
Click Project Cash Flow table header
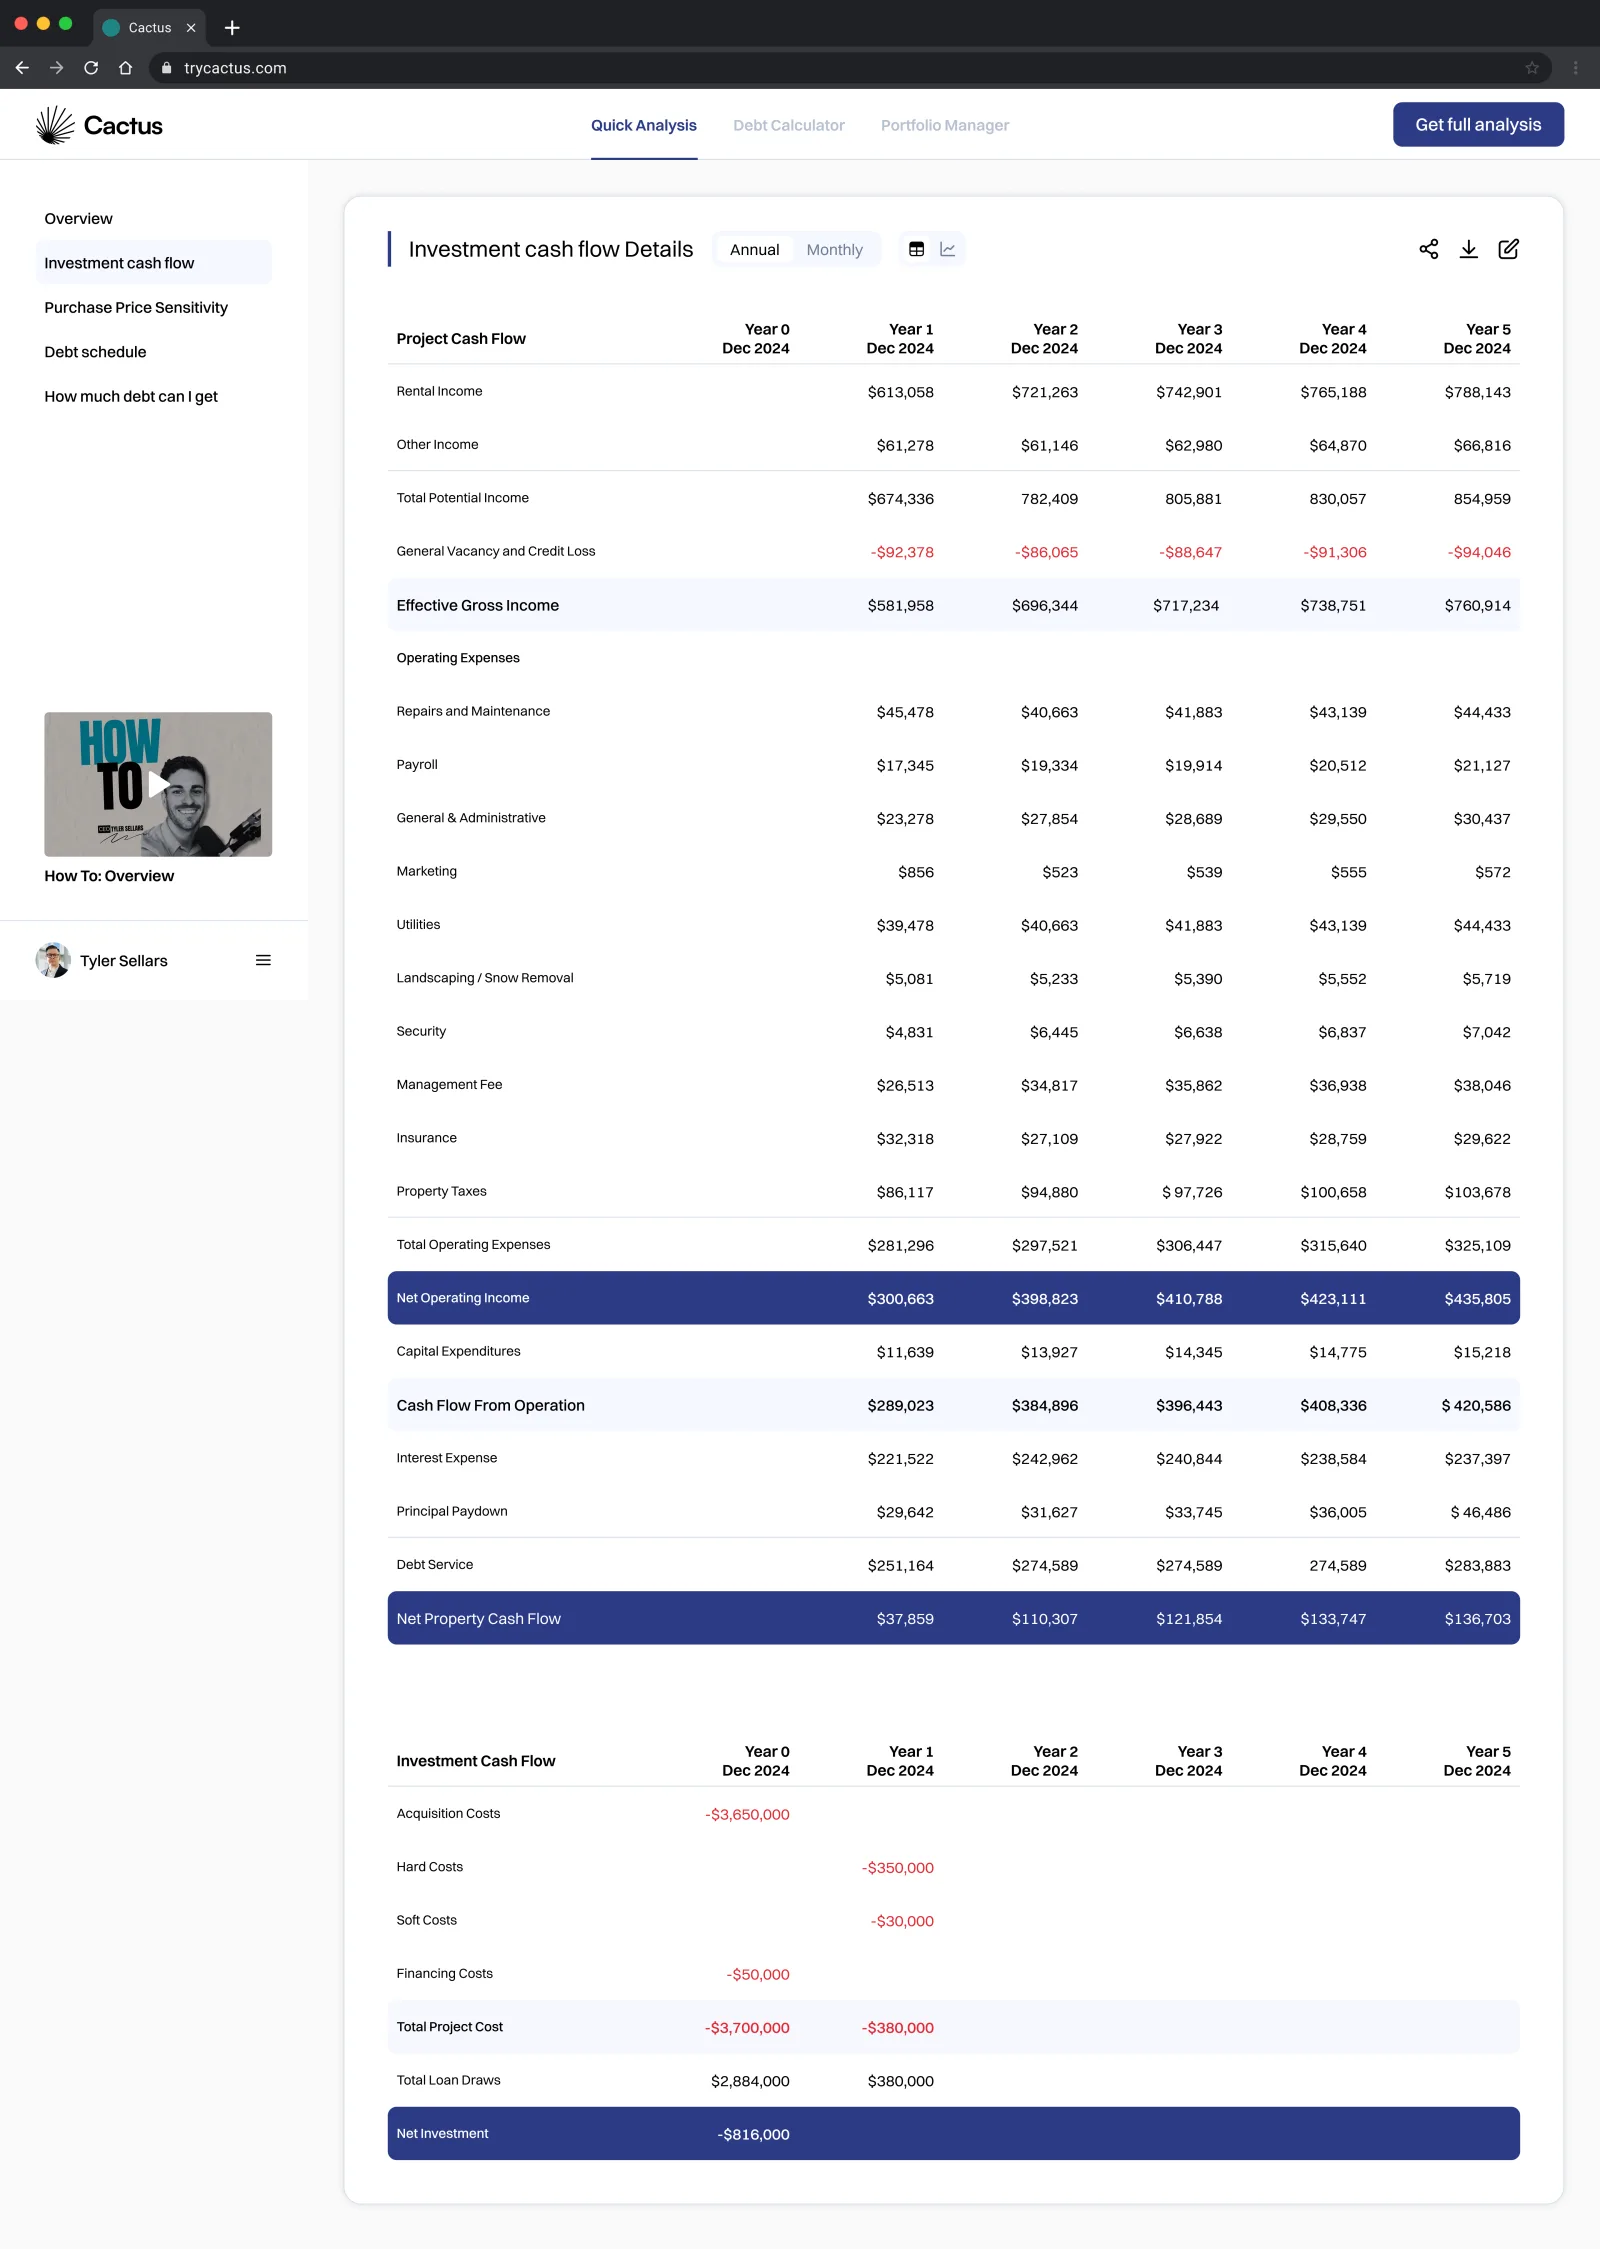(461, 338)
